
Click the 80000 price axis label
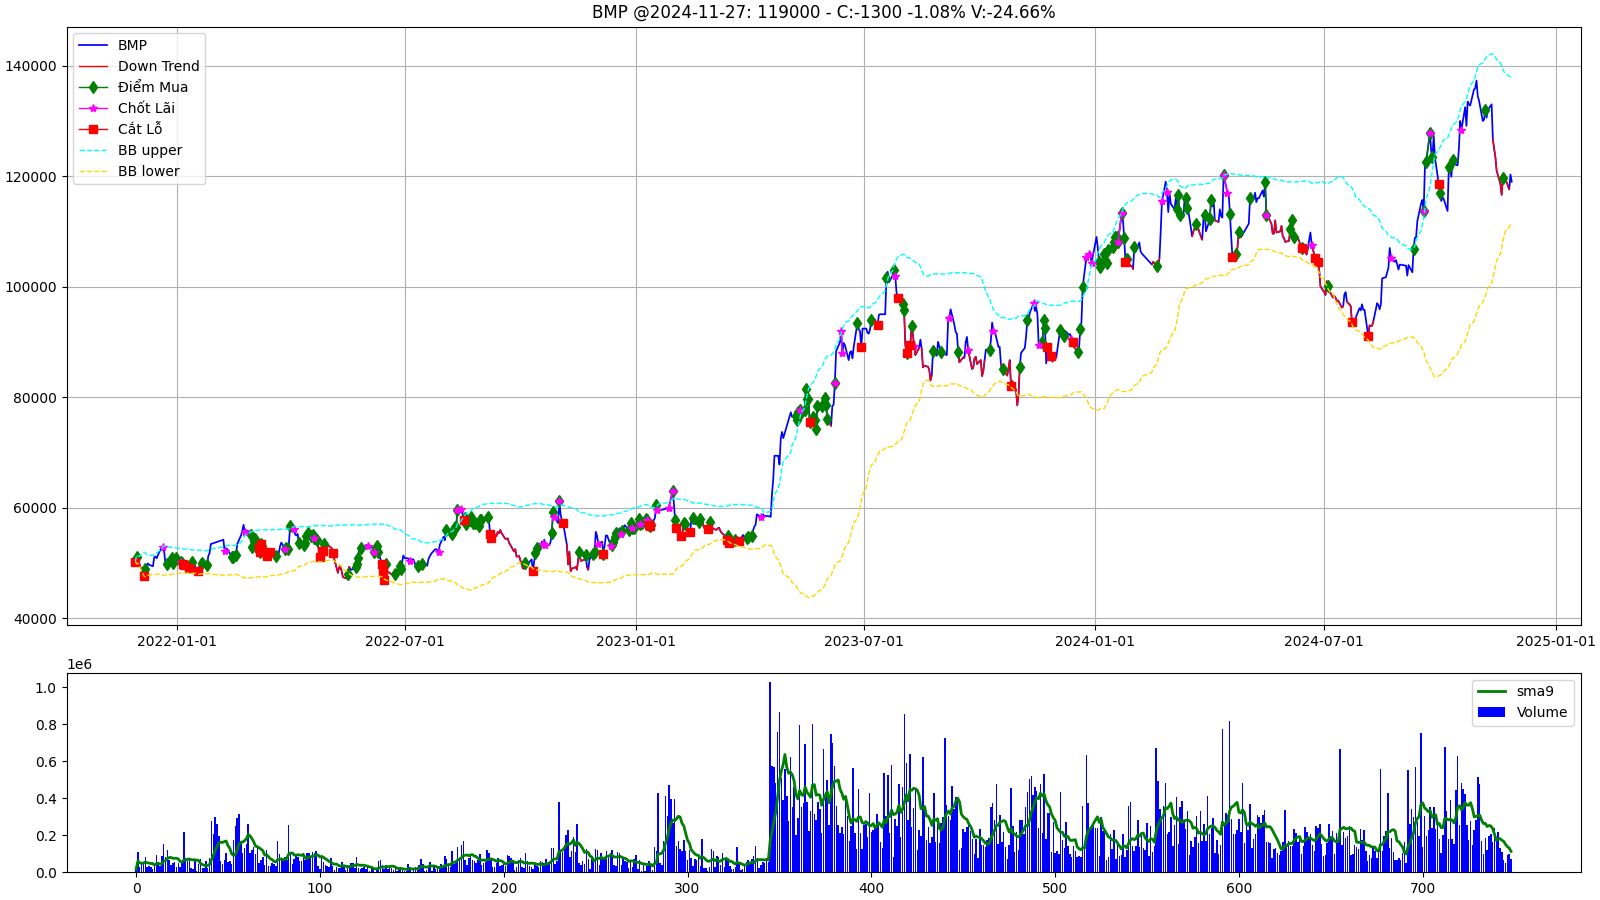pyautogui.click(x=36, y=398)
